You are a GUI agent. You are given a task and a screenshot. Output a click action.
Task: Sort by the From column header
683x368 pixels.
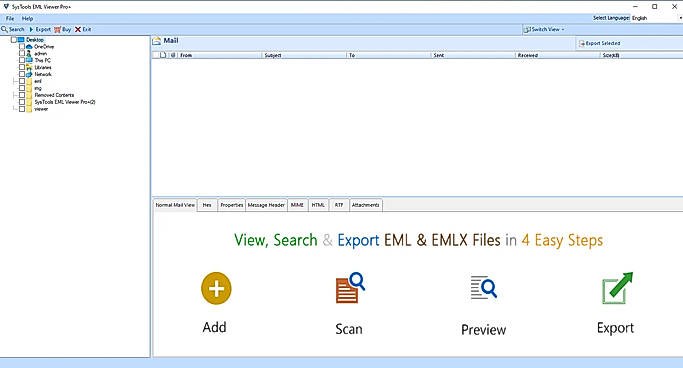(220, 55)
